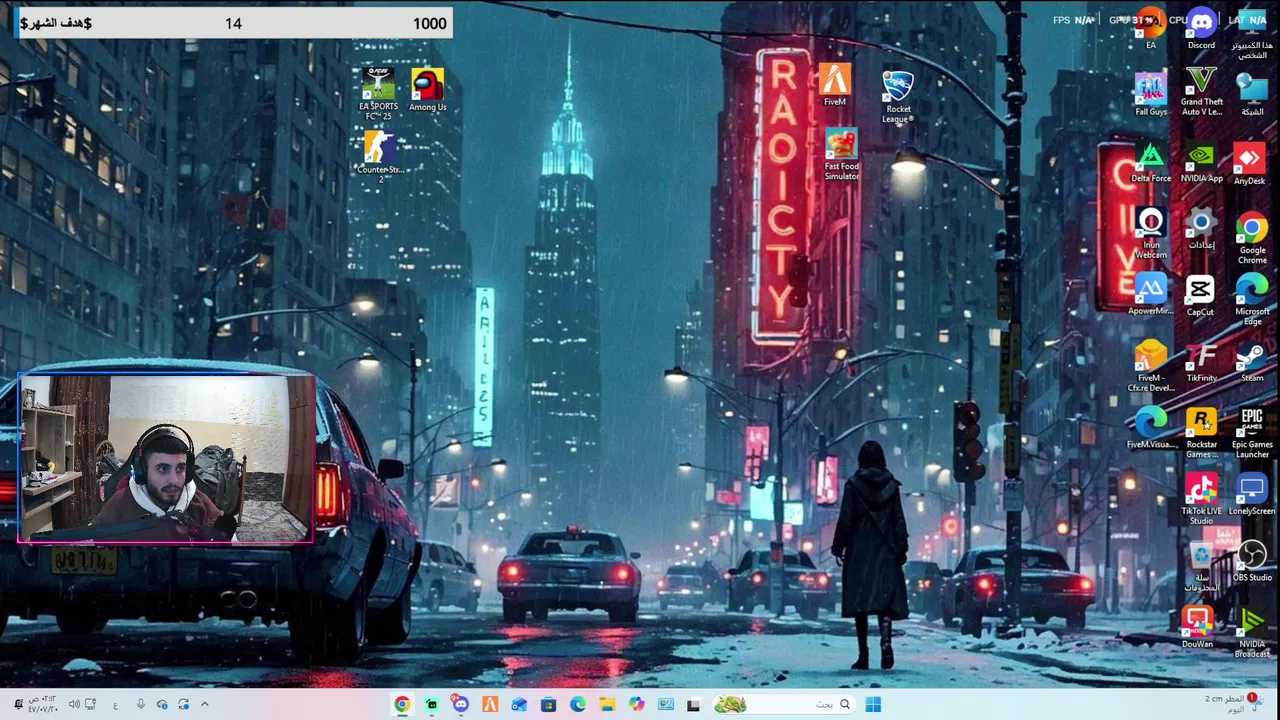This screenshot has width=1280, height=720.
Task: Open the Microsoft Store taskbar icon
Action: coord(548,705)
